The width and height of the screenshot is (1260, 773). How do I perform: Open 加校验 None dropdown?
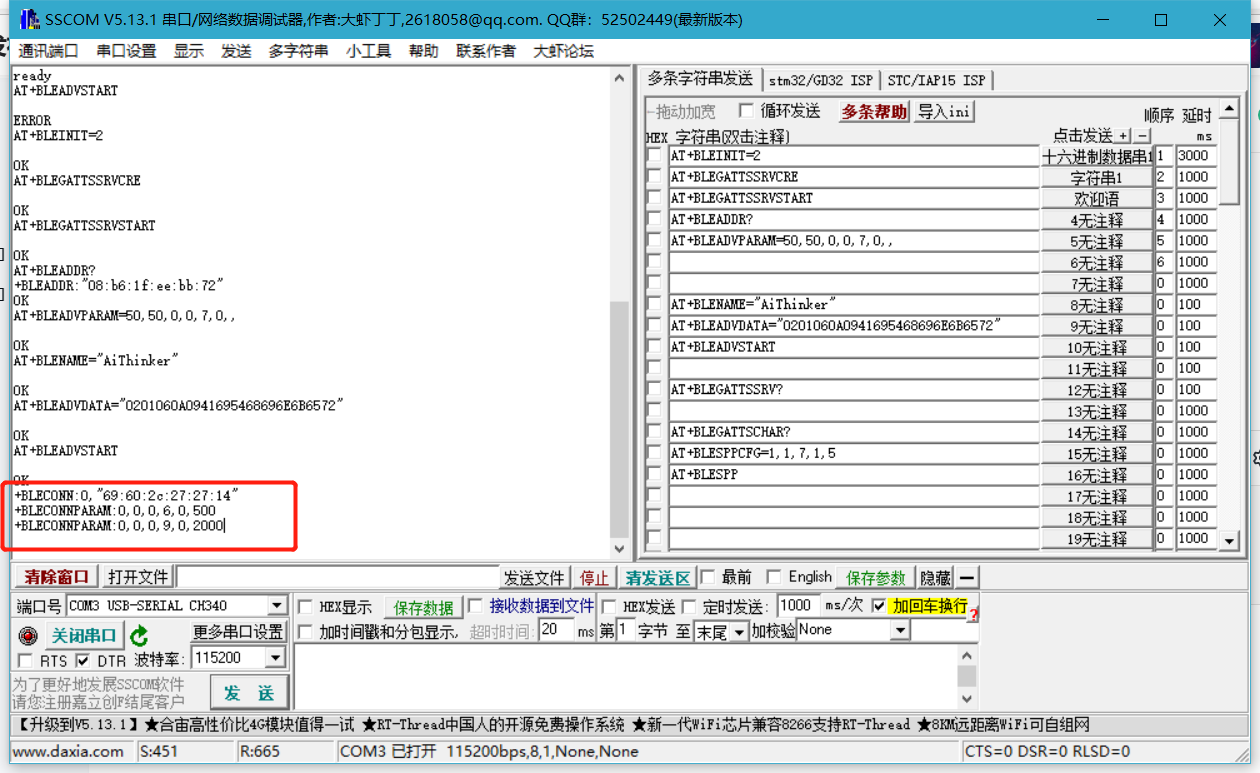click(x=900, y=630)
